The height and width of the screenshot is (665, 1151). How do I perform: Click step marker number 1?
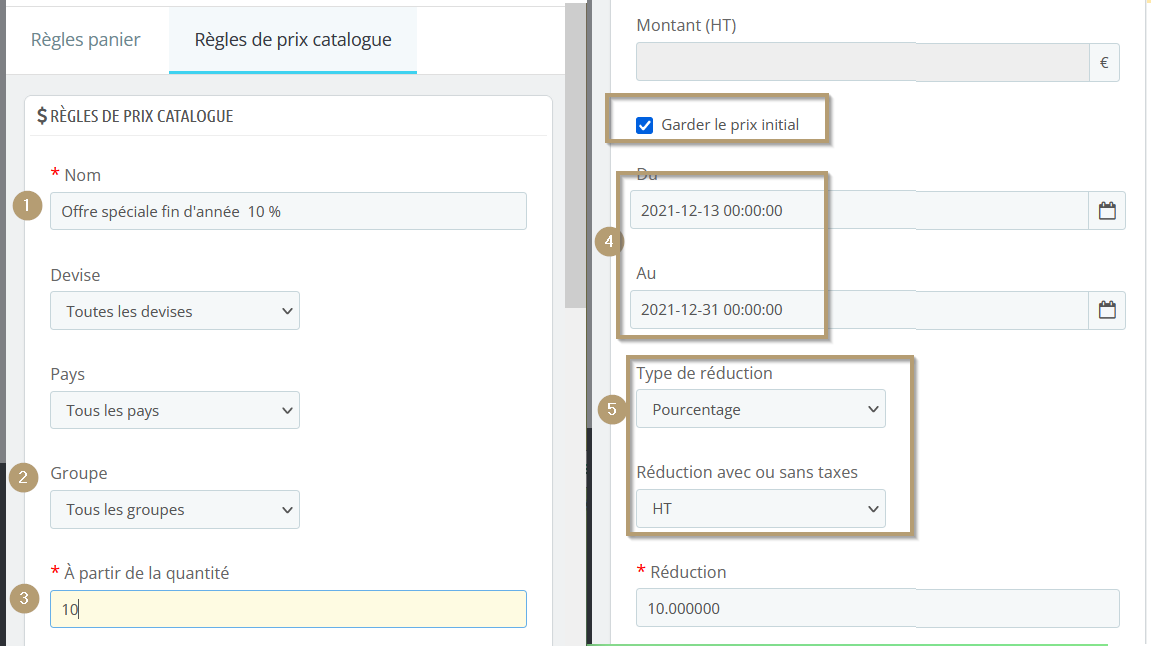27,206
